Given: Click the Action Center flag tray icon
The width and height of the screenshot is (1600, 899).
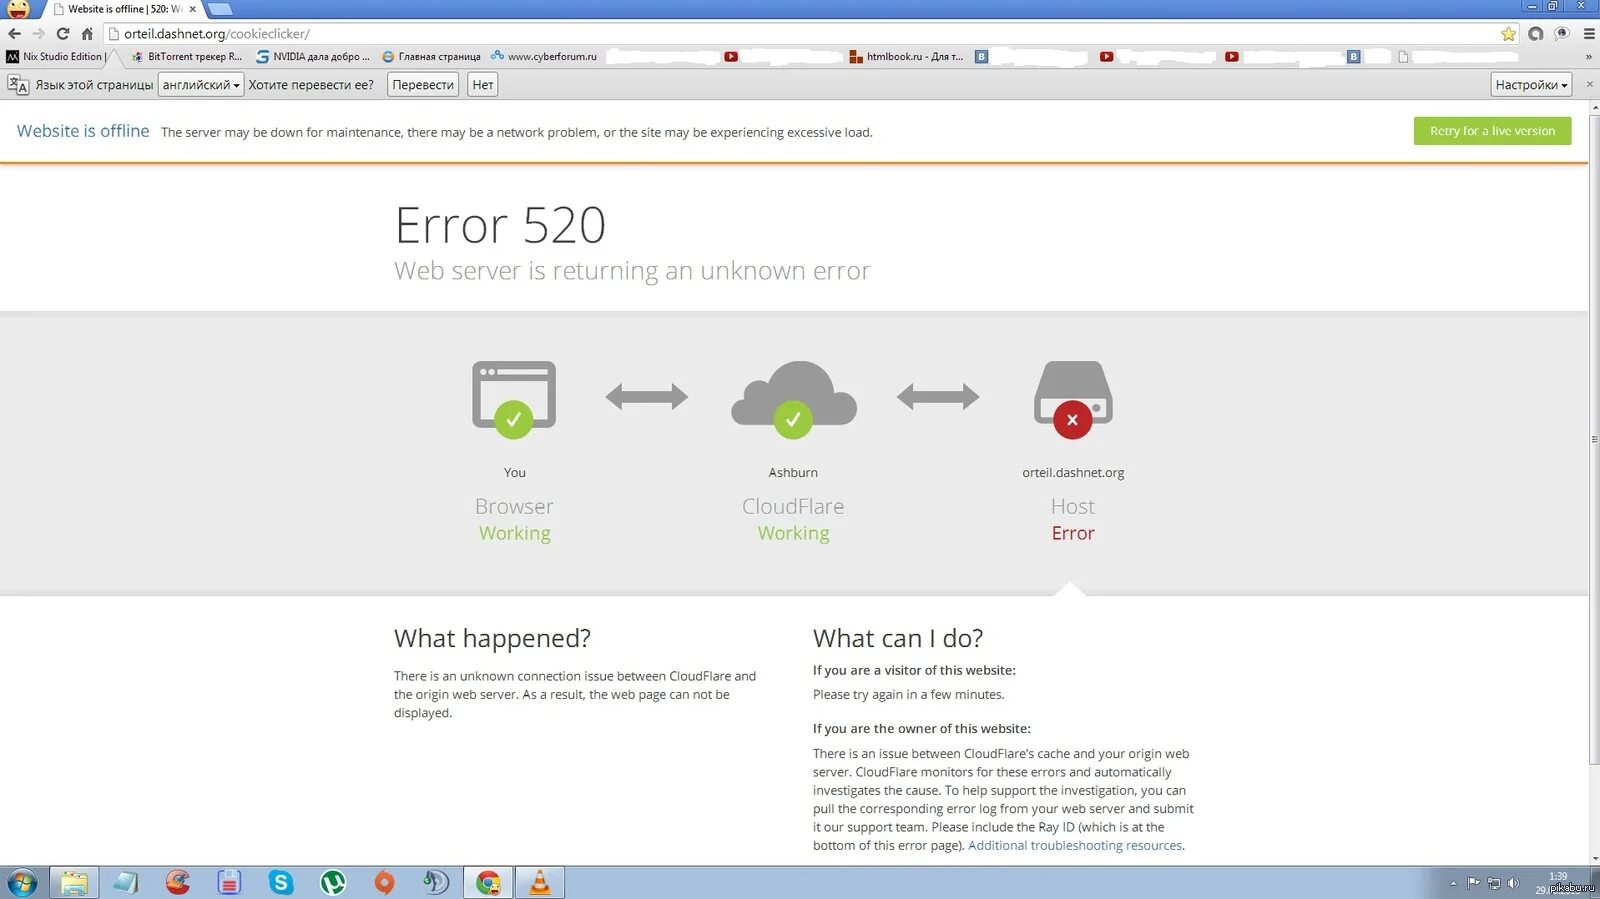Looking at the screenshot, I should [1473, 883].
